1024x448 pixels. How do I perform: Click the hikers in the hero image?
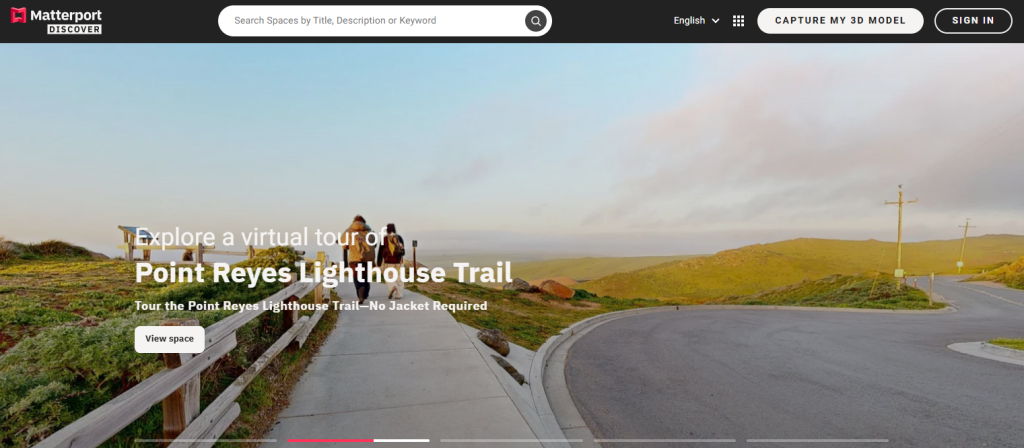point(374,260)
